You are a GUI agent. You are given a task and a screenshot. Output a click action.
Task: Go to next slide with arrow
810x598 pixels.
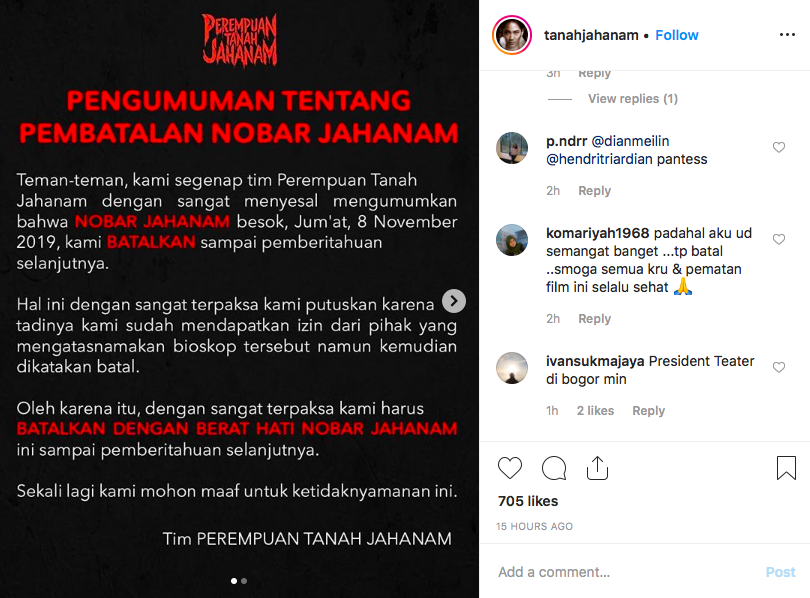pyautogui.click(x=454, y=301)
